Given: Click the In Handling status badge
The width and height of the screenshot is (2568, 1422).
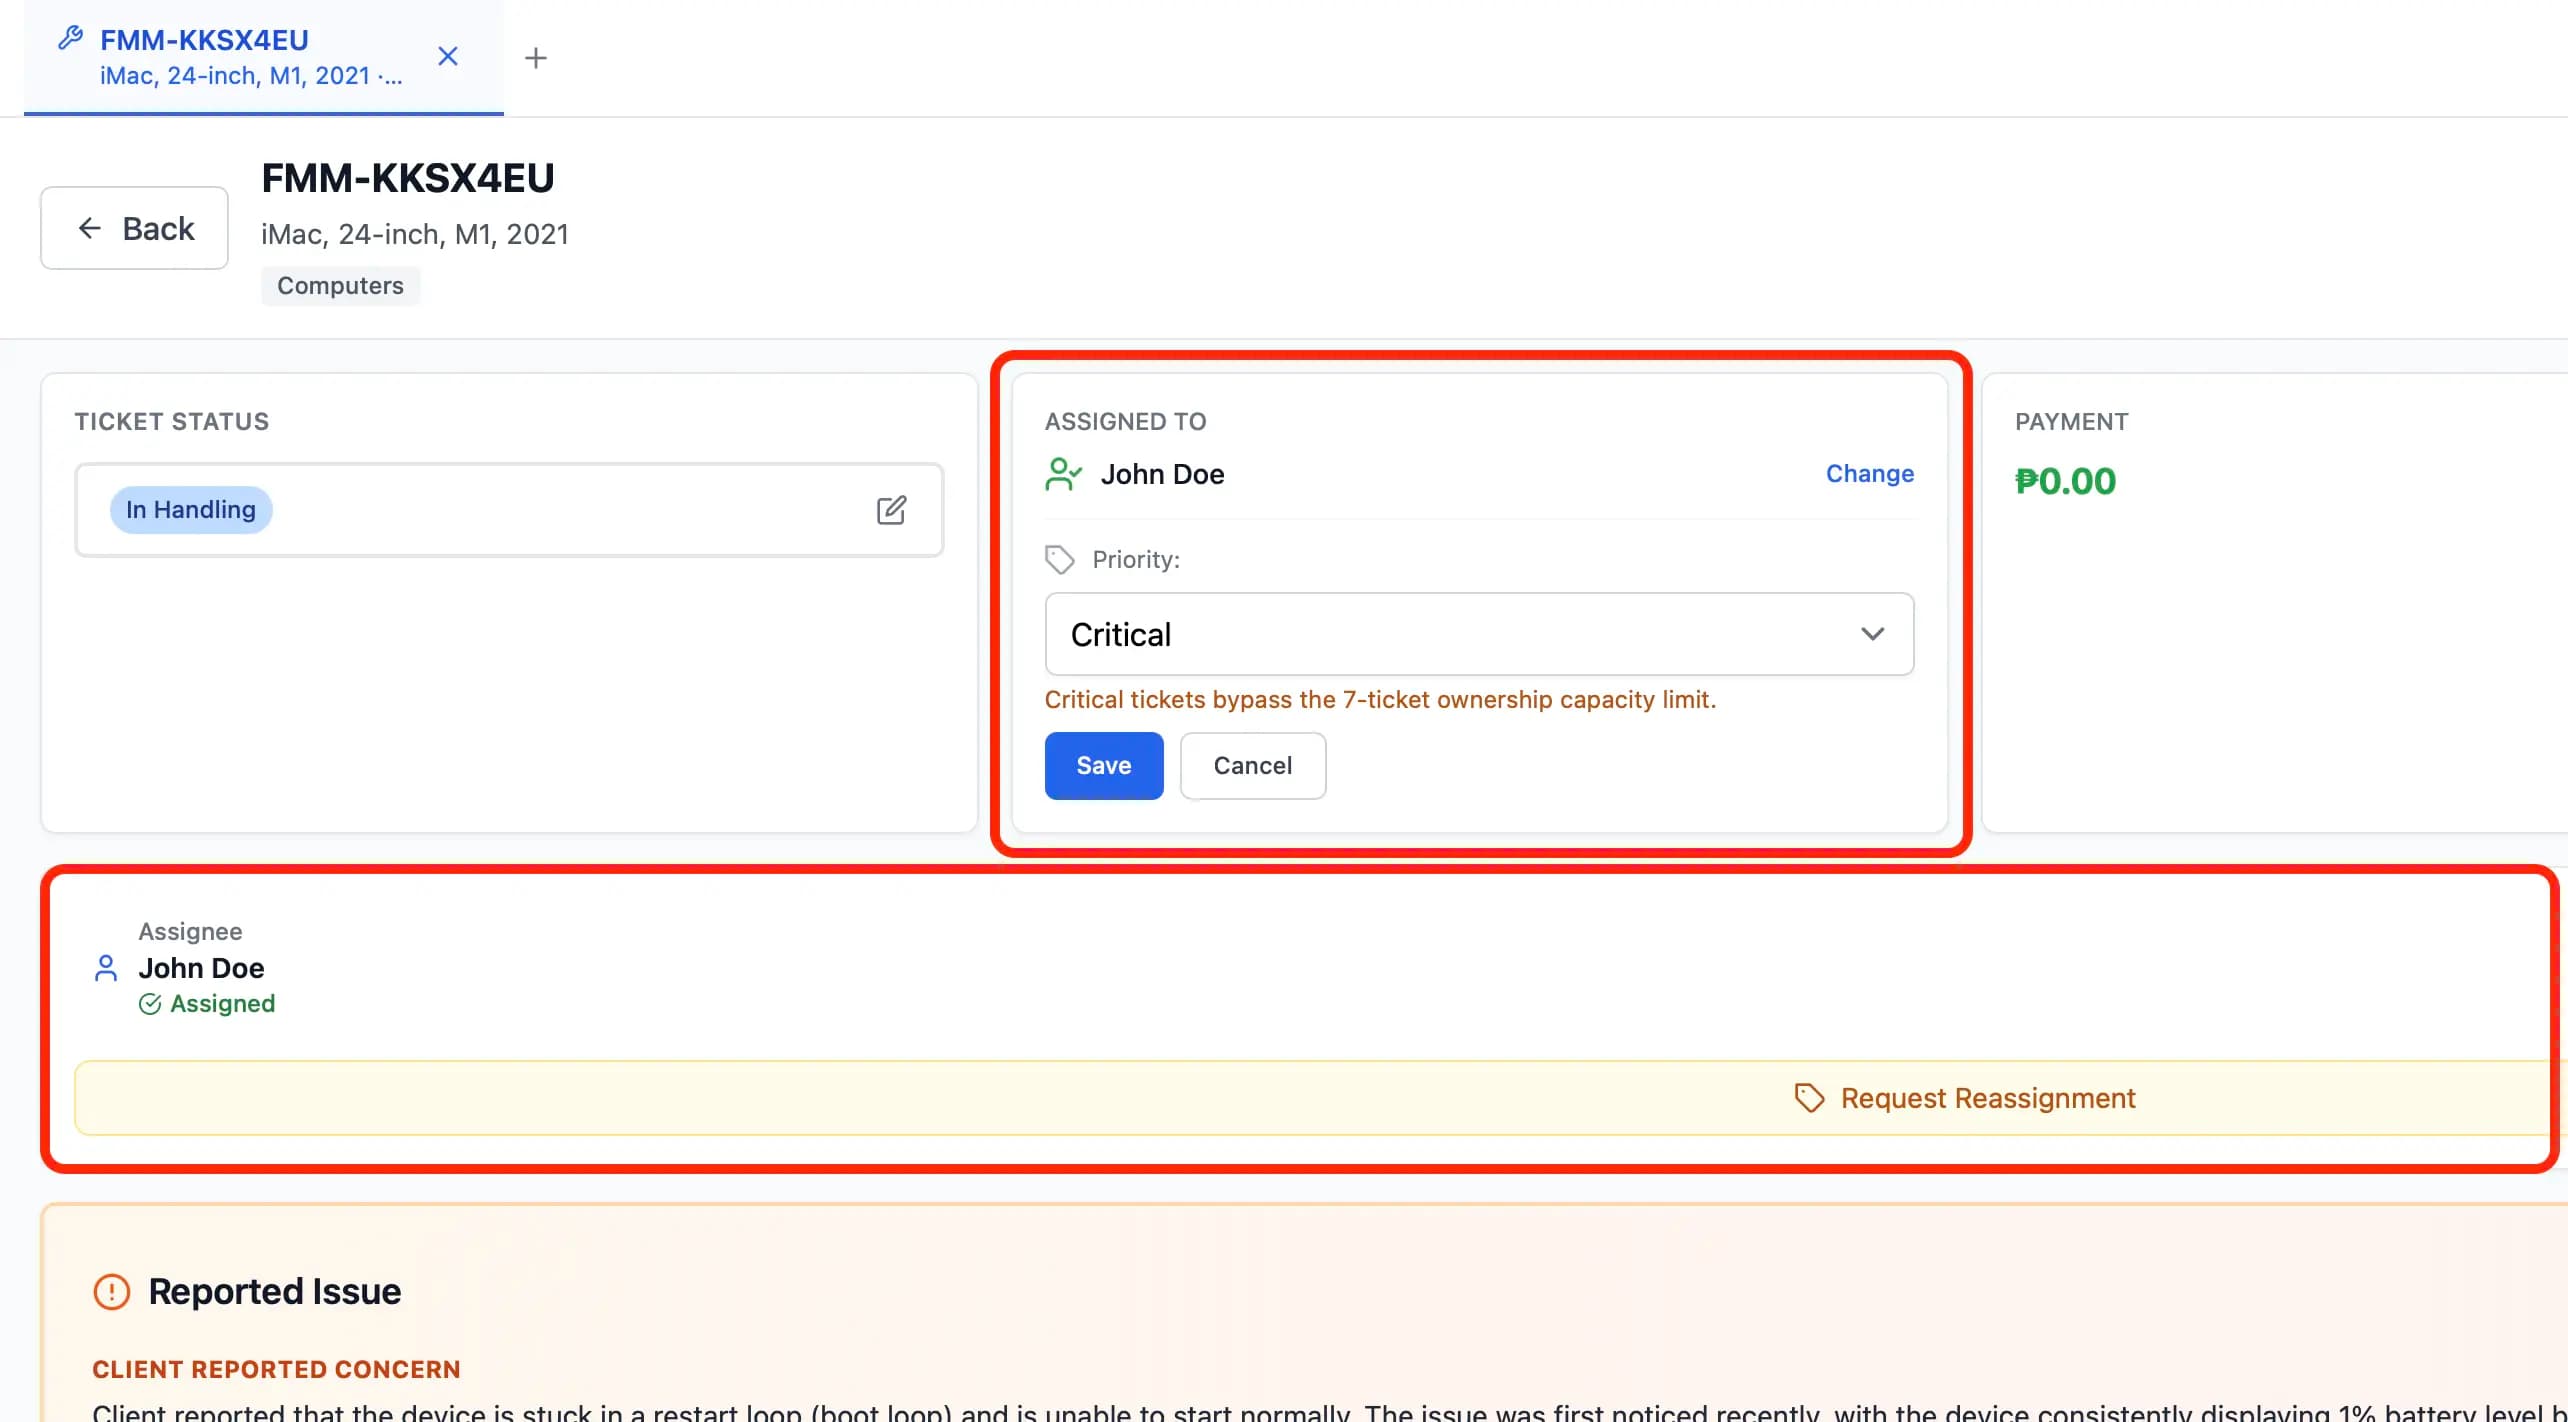Looking at the screenshot, I should pos(191,510).
